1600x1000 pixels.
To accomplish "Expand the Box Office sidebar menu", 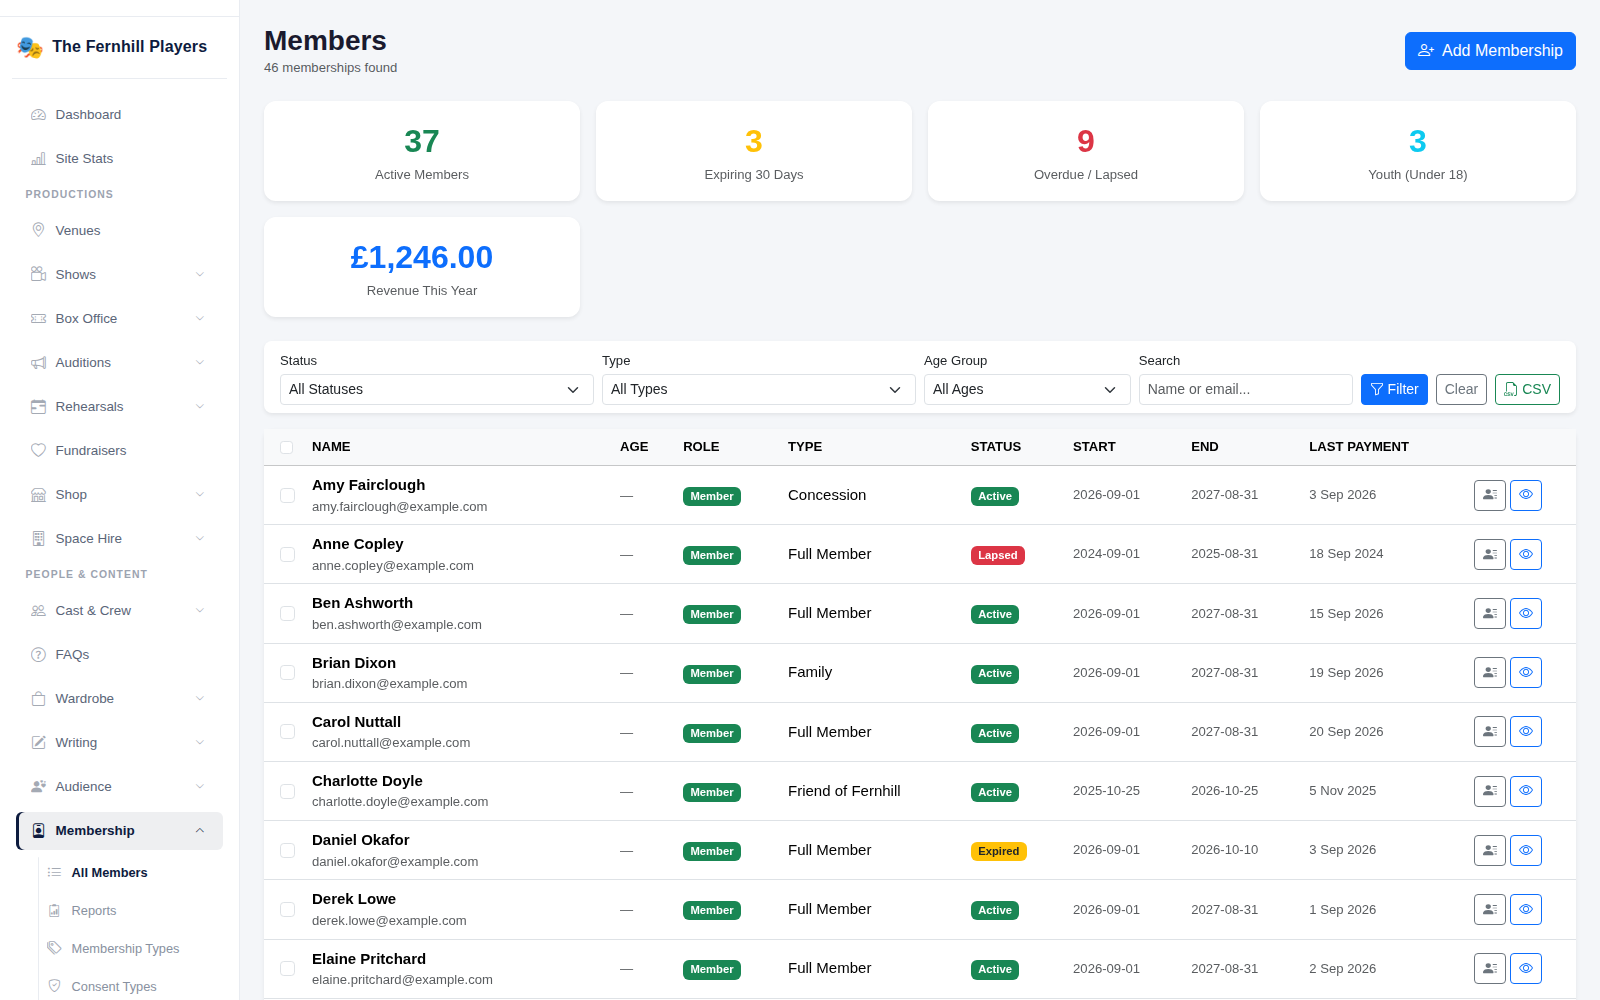I will [x=119, y=319].
